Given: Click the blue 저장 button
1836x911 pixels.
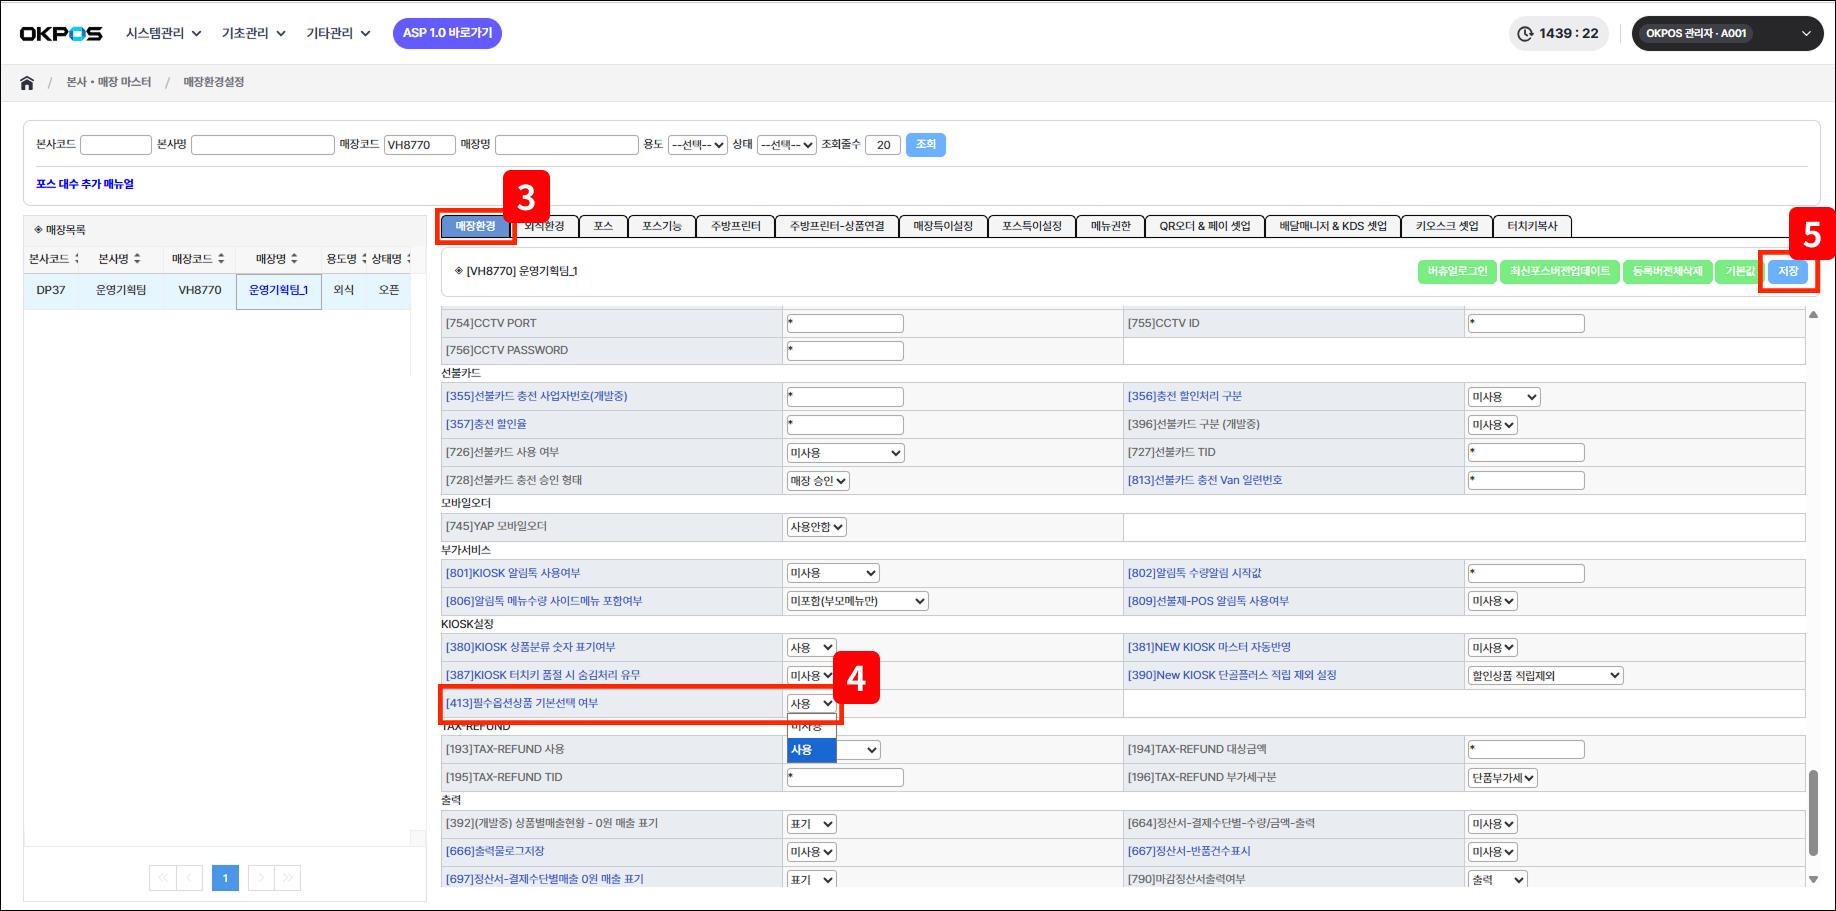Looking at the screenshot, I should pyautogui.click(x=1788, y=271).
